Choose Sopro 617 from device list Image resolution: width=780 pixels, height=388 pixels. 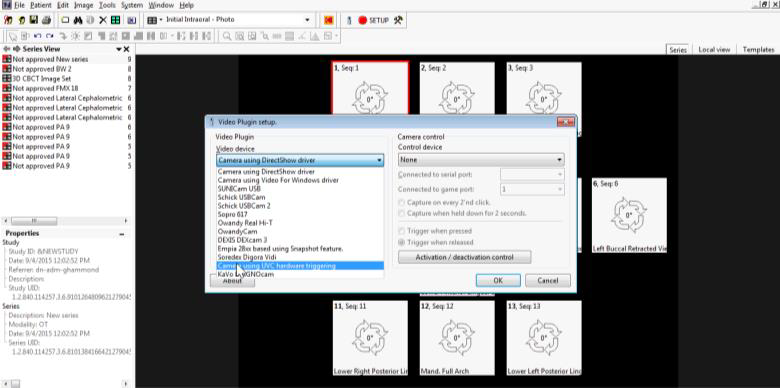click(x=300, y=214)
